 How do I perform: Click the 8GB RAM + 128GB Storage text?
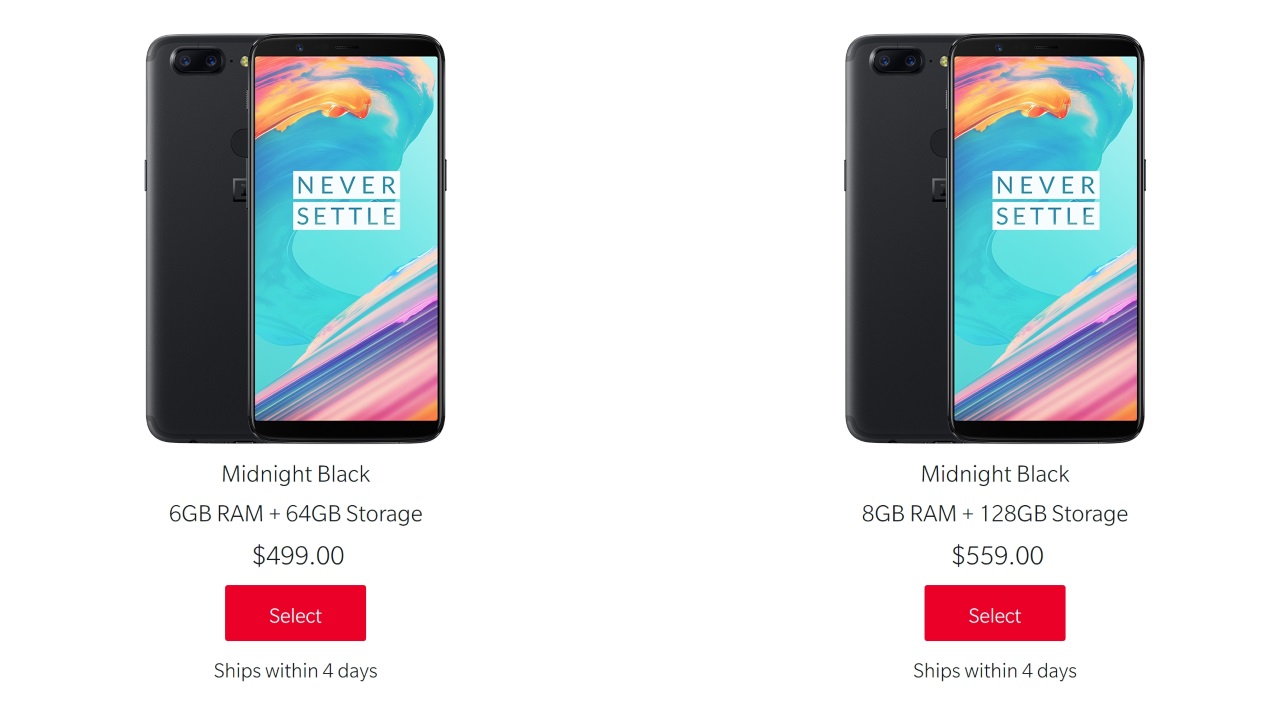994,514
